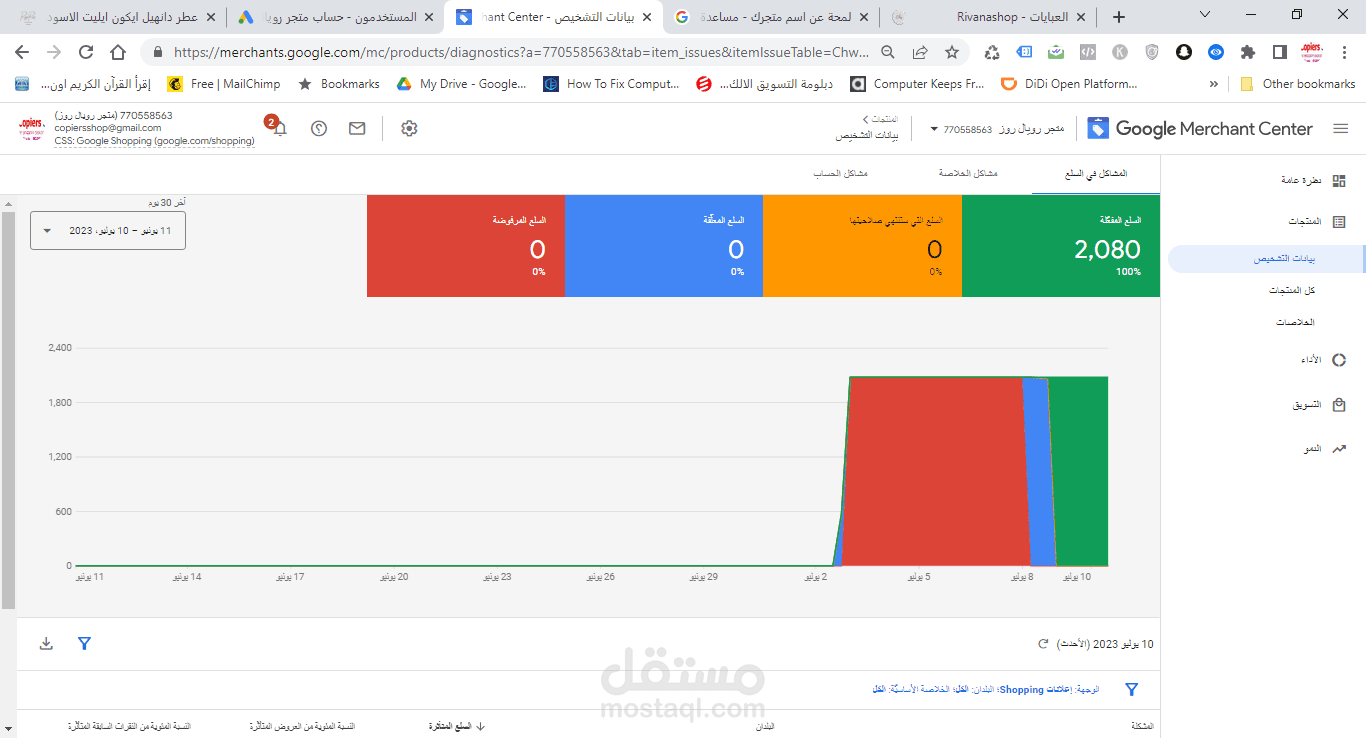
Task: Click the filter icon in the destination row
Action: (x=1132, y=689)
